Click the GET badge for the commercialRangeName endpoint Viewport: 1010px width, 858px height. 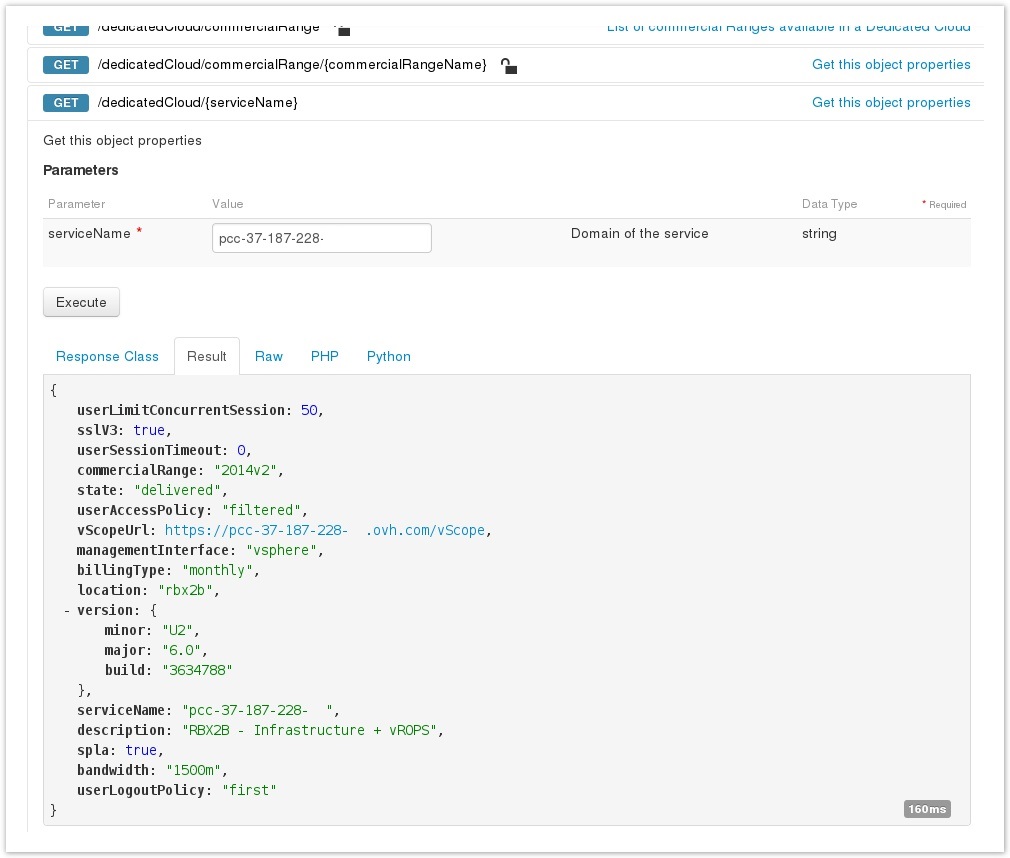[x=66, y=65]
